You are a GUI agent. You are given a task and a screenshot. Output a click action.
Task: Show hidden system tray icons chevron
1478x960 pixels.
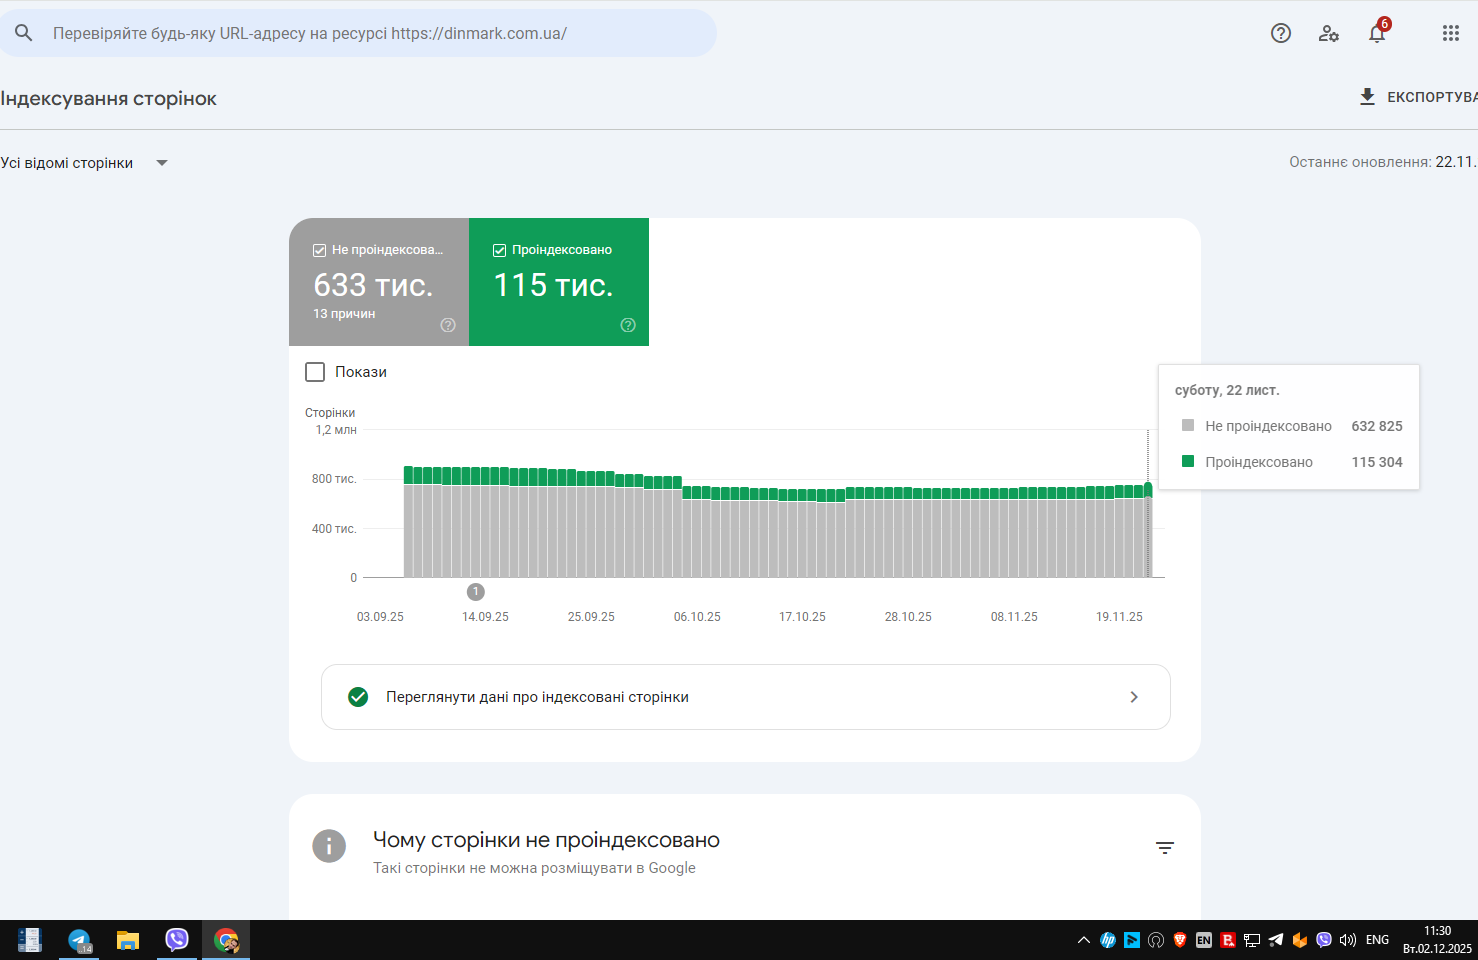click(x=1084, y=940)
